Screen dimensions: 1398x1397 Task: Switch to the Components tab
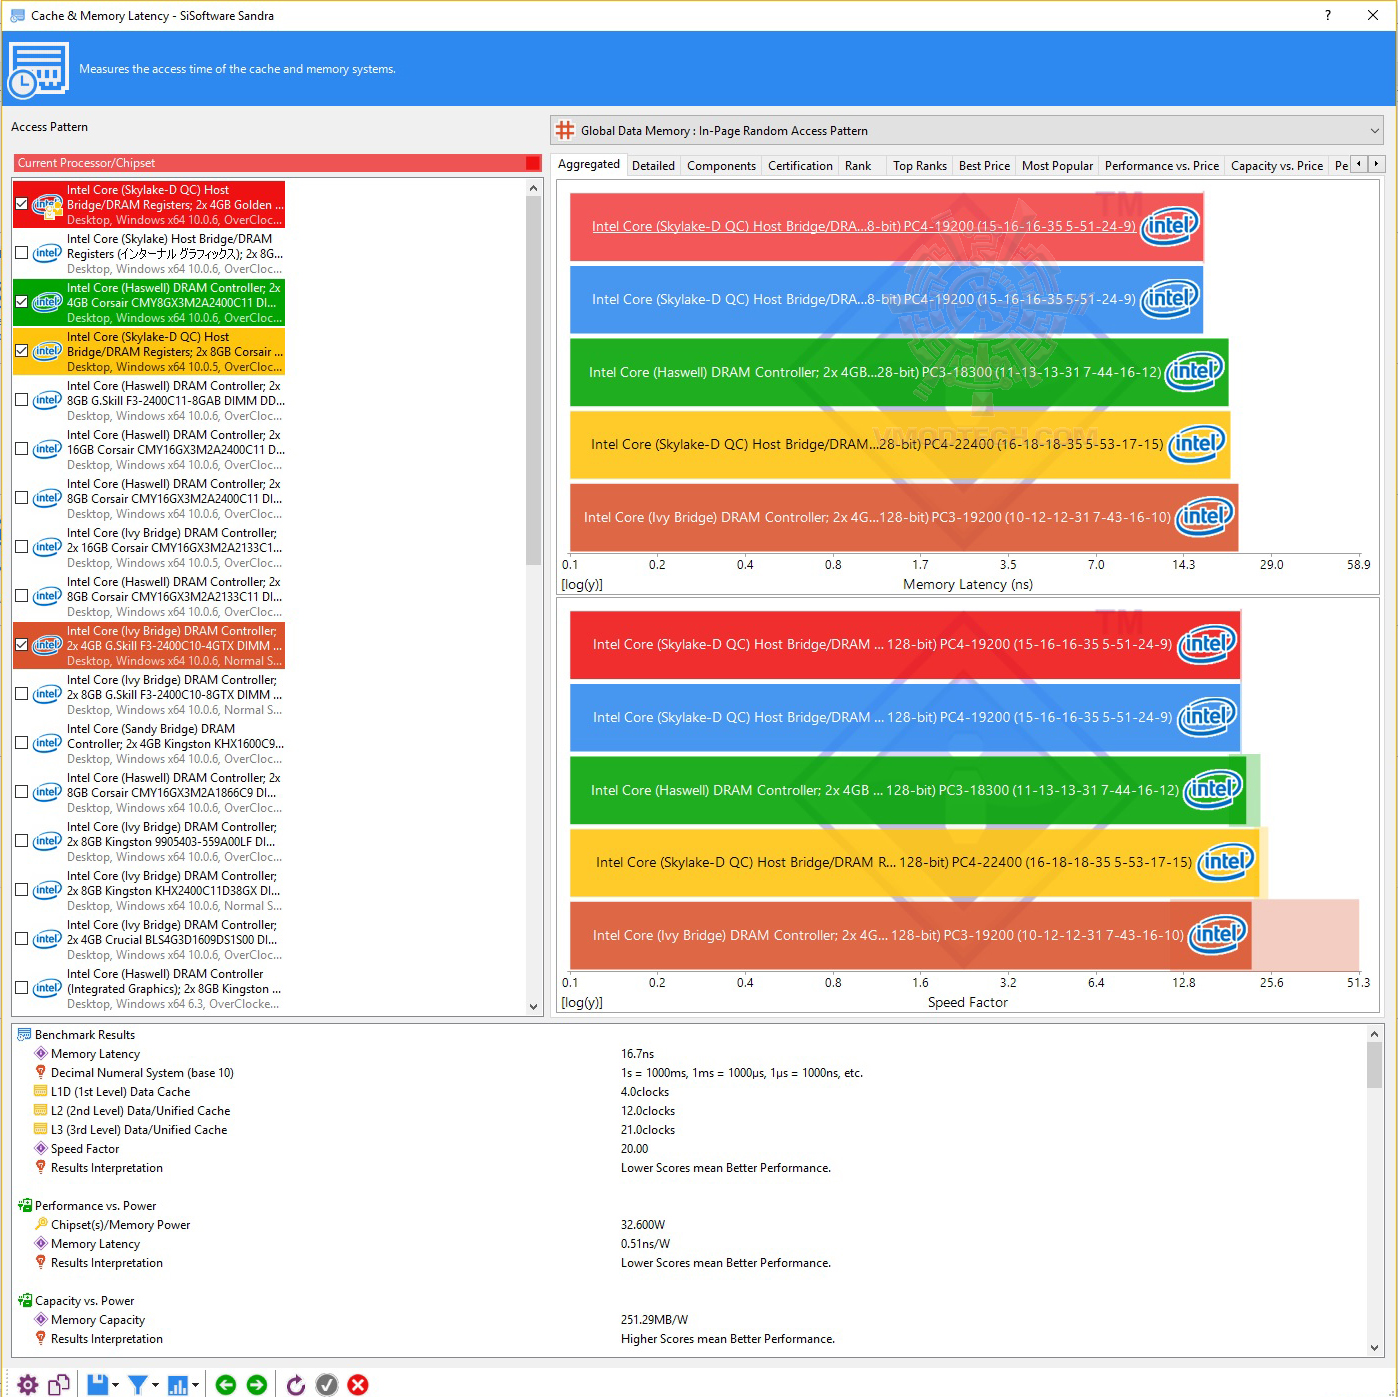721,166
